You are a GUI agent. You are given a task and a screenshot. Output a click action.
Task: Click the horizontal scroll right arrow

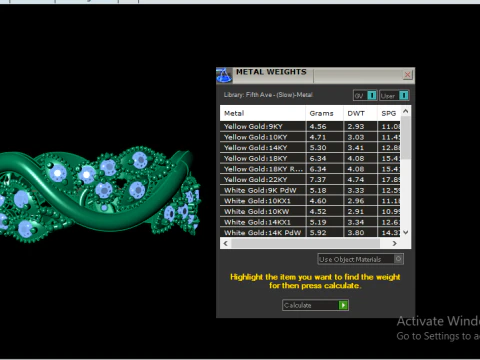[395, 243]
